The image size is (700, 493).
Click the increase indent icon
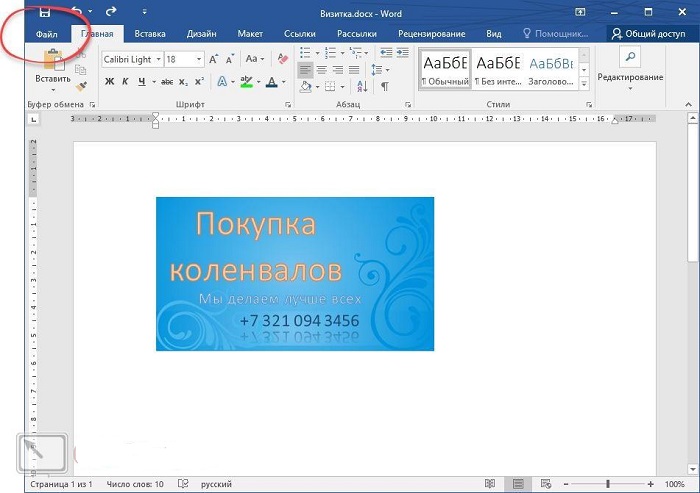[403, 53]
